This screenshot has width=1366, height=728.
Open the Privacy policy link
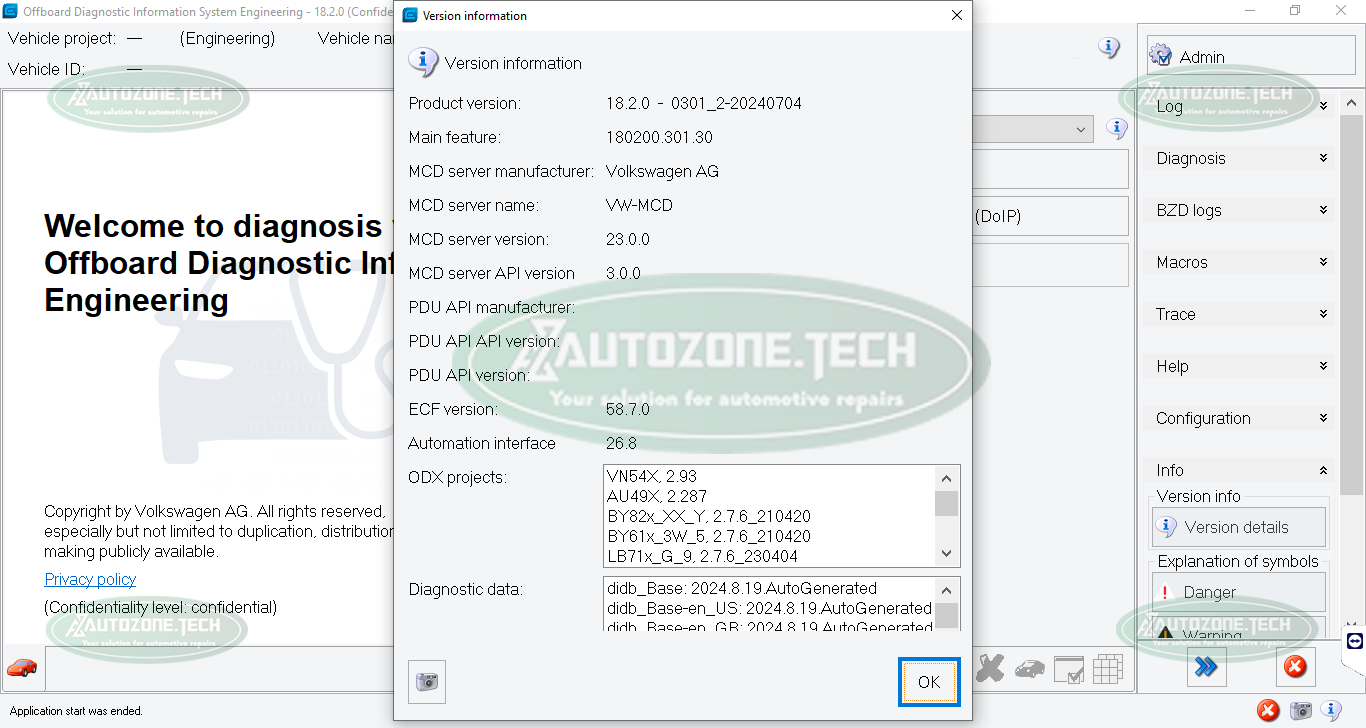click(90, 579)
